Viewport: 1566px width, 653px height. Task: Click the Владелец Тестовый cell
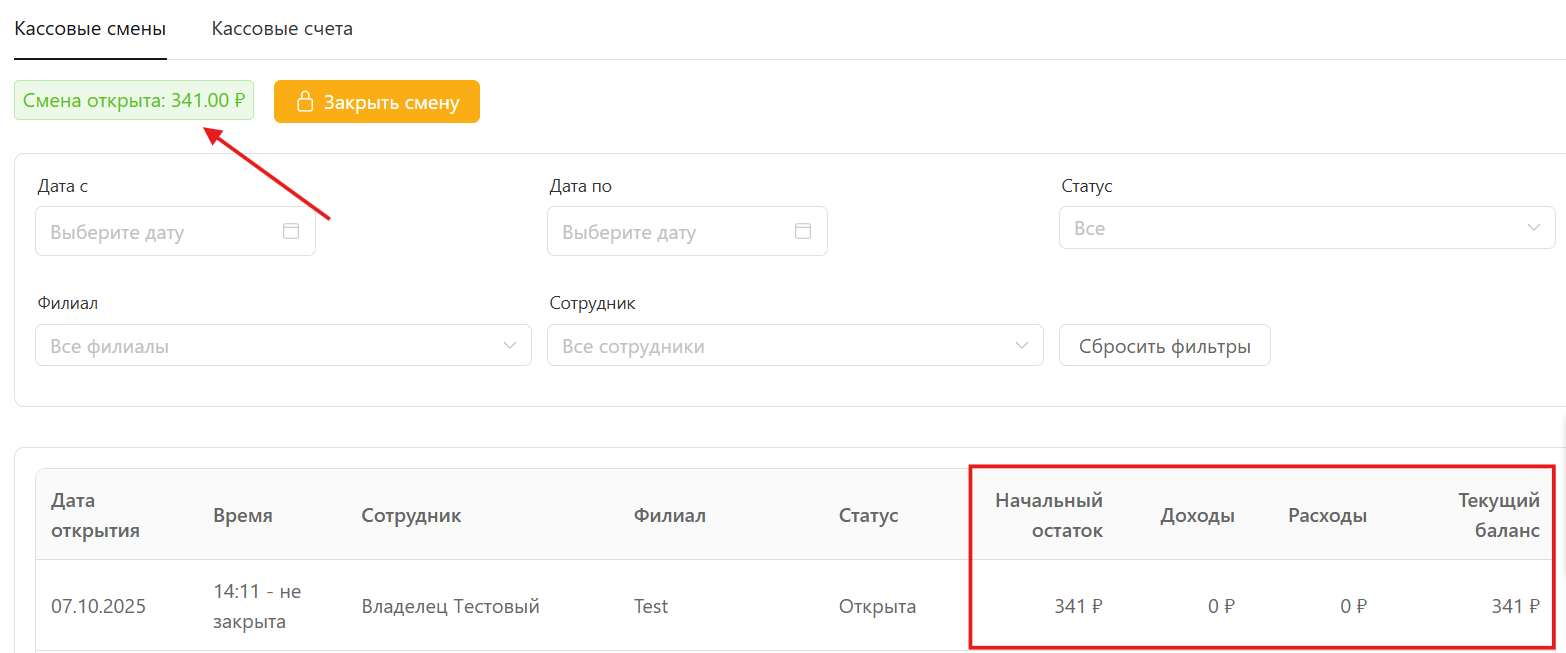(450, 606)
